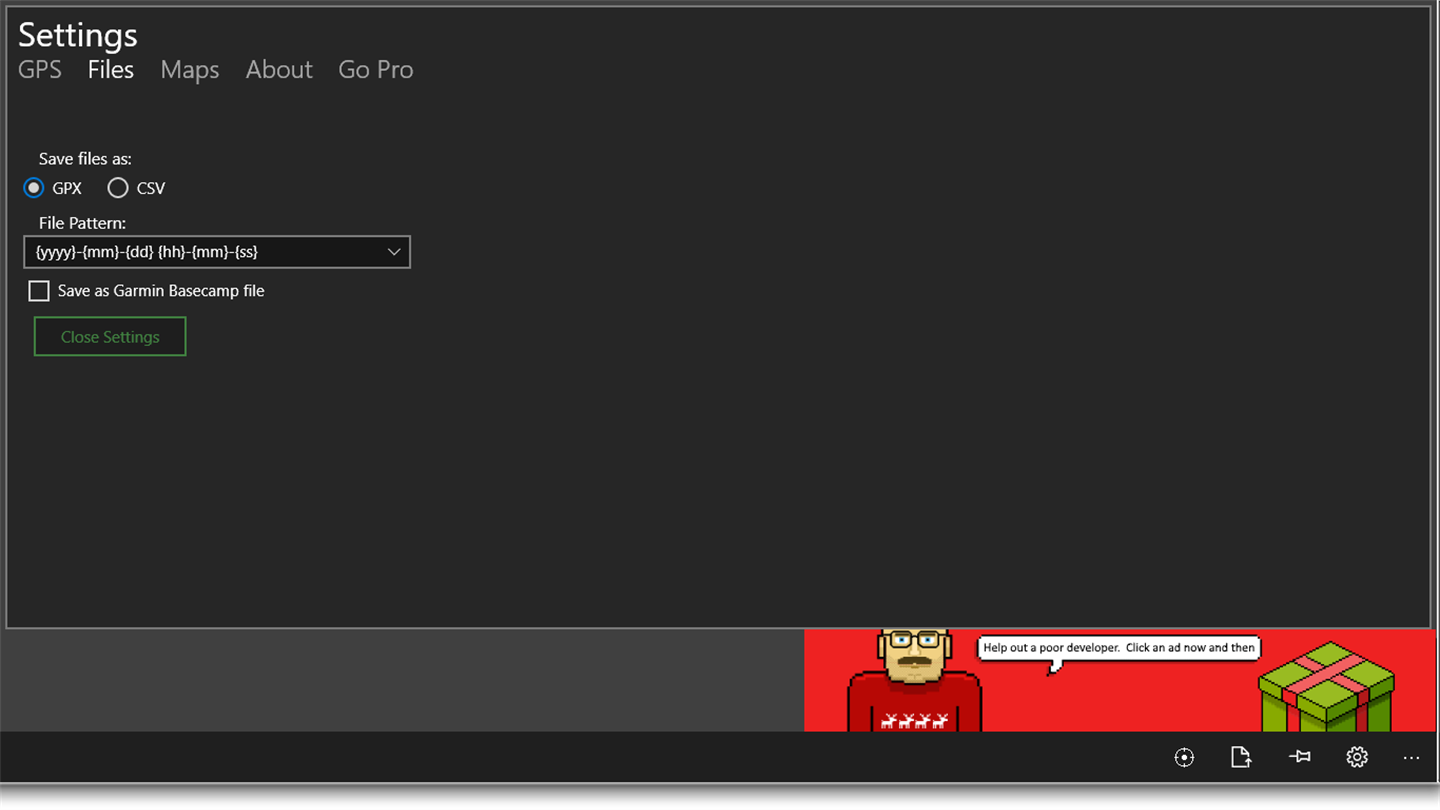Expand the File Pattern dropdown arrow
The height and width of the screenshot is (810, 1440).
[x=394, y=252]
